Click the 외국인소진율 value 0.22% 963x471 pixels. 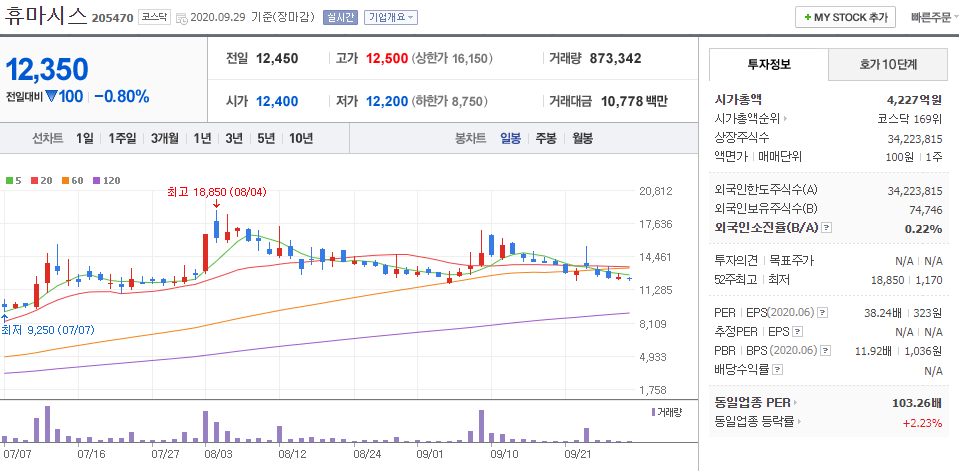(923, 228)
